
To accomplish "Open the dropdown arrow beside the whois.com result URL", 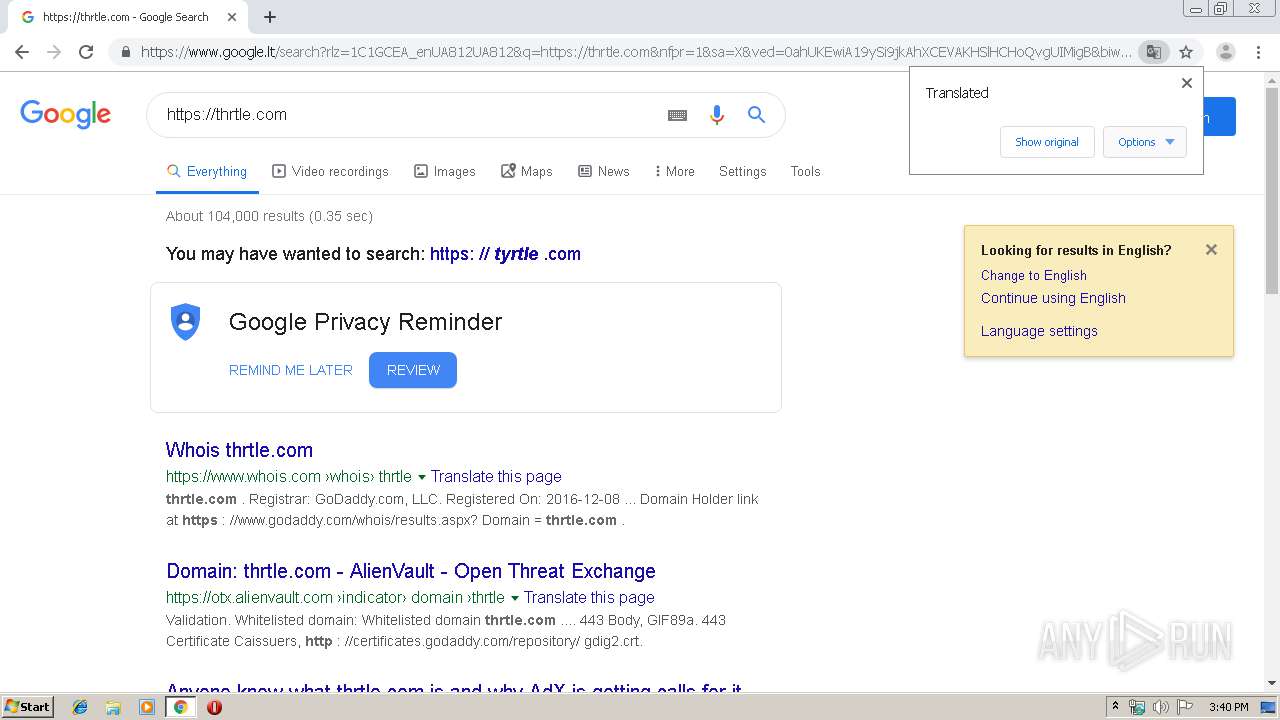I will click(421, 477).
